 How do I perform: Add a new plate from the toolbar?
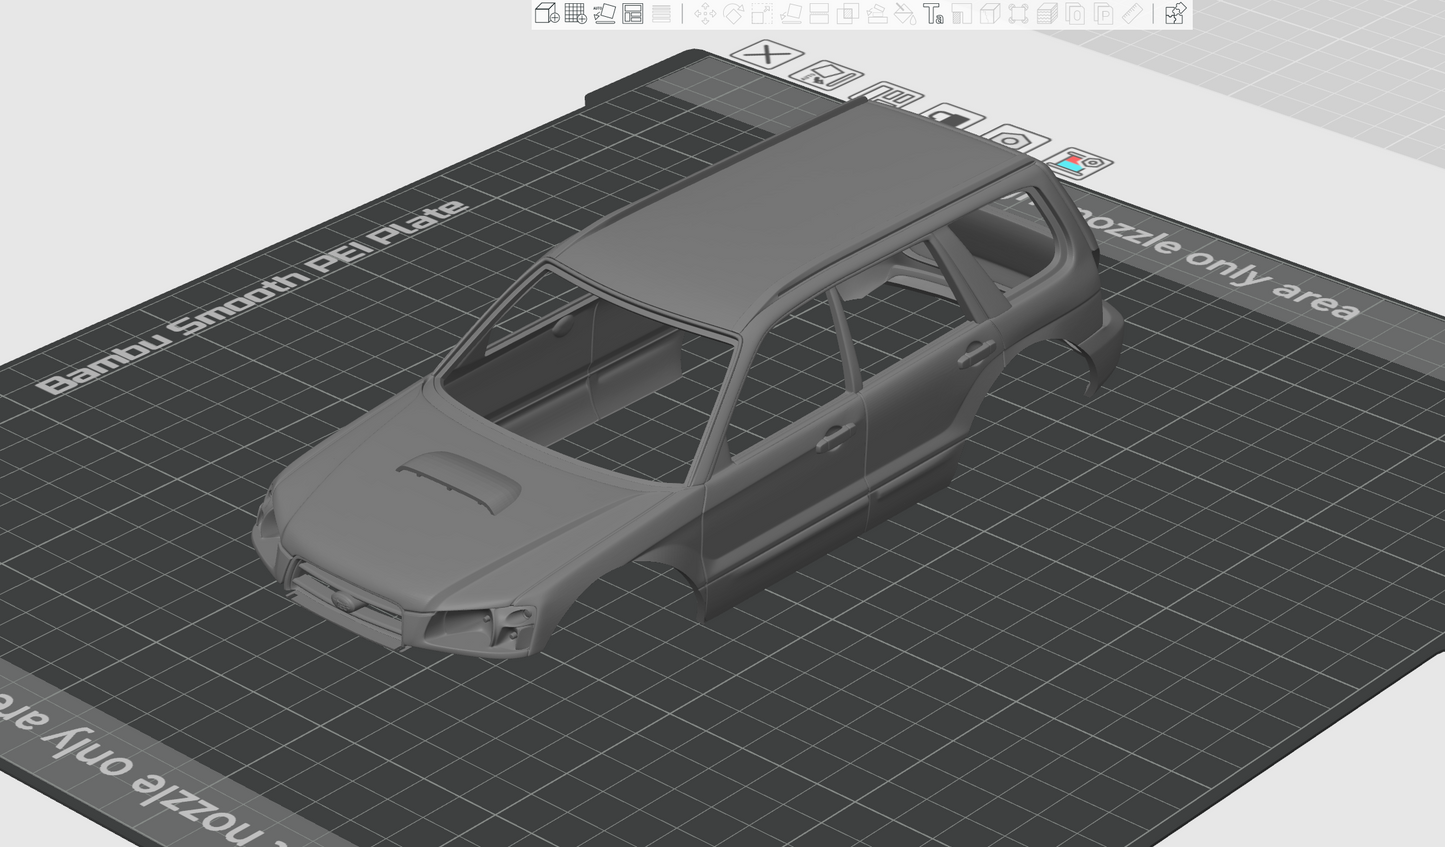click(x=575, y=13)
